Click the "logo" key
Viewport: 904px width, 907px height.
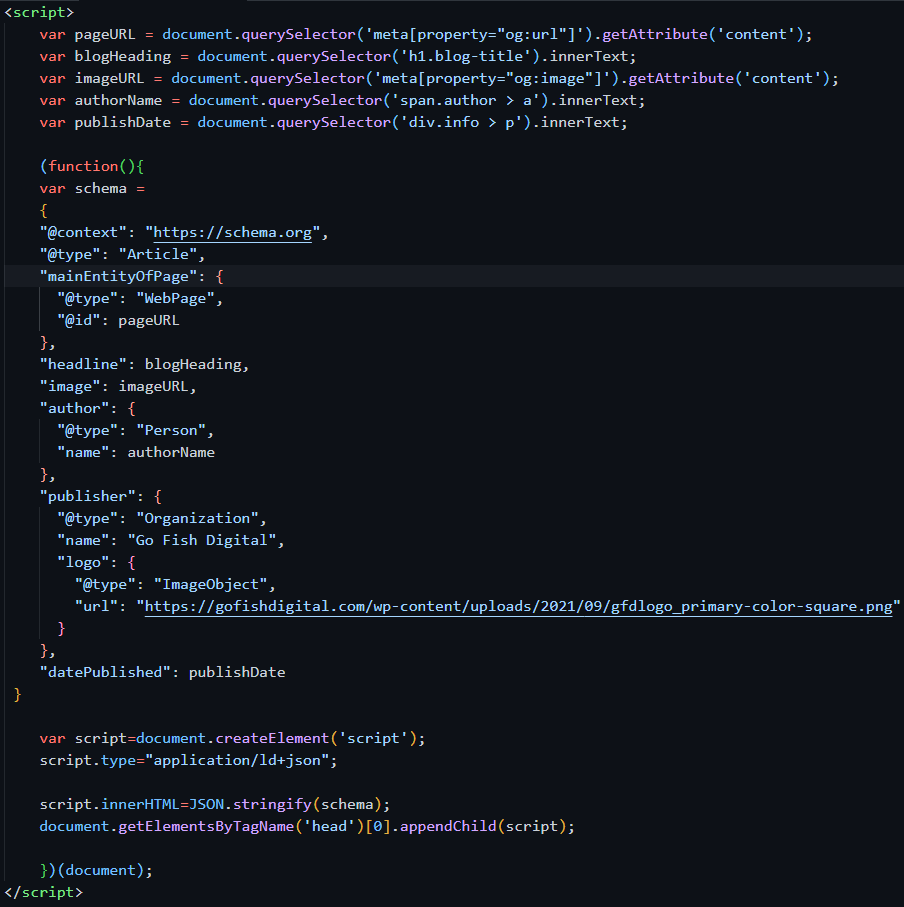point(83,562)
